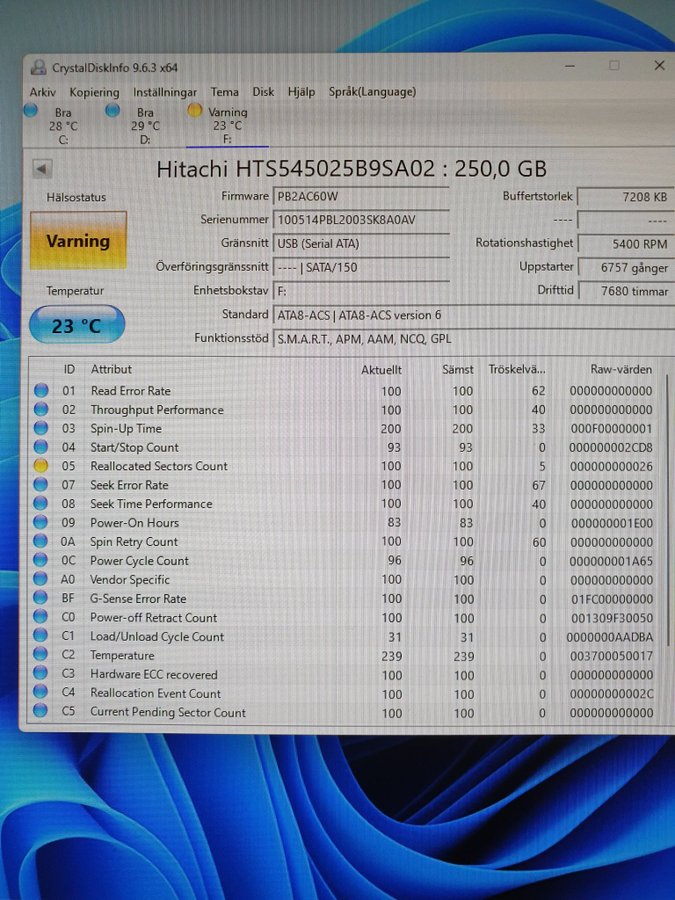Open the Tema menu

coord(224,92)
